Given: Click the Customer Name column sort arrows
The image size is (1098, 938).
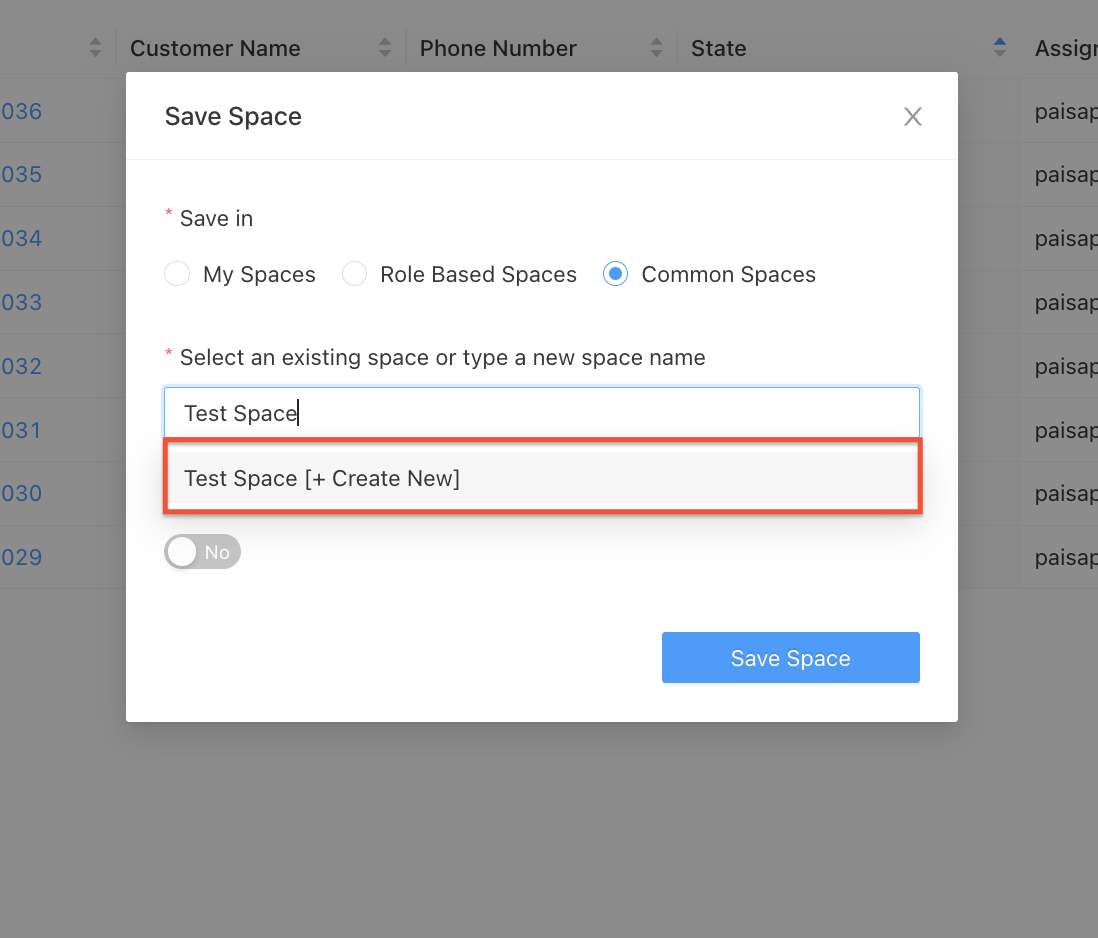Looking at the screenshot, I should (385, 47).
